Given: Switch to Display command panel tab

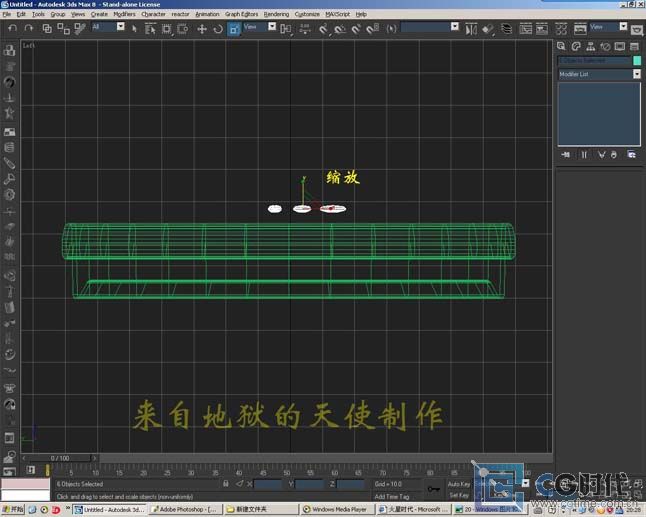Looking at the screenshot, I should 620,47.
